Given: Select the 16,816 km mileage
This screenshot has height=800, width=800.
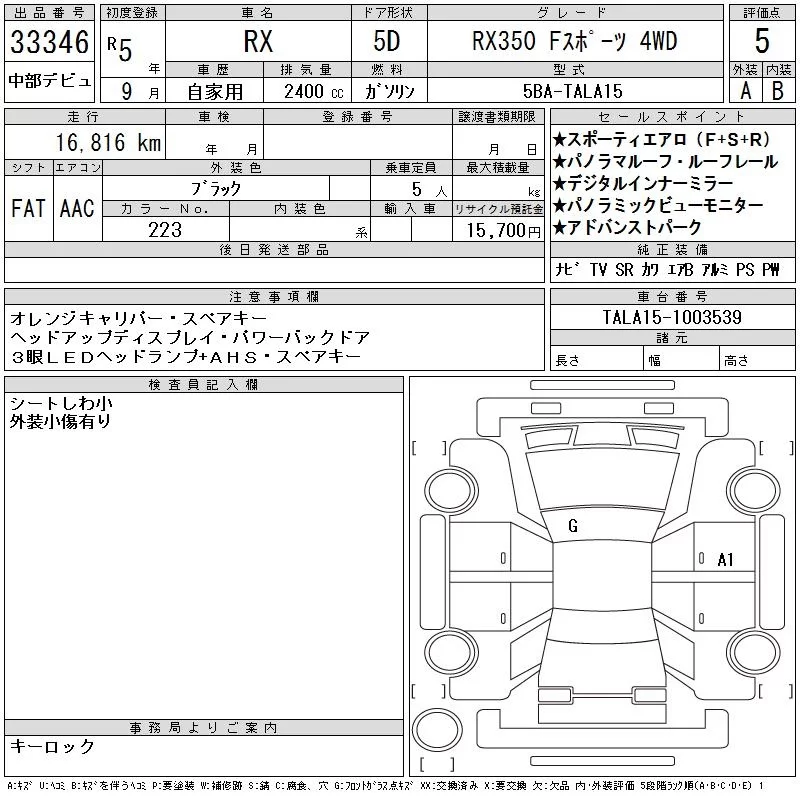Looking at the screenshot, I should (108, 142).
